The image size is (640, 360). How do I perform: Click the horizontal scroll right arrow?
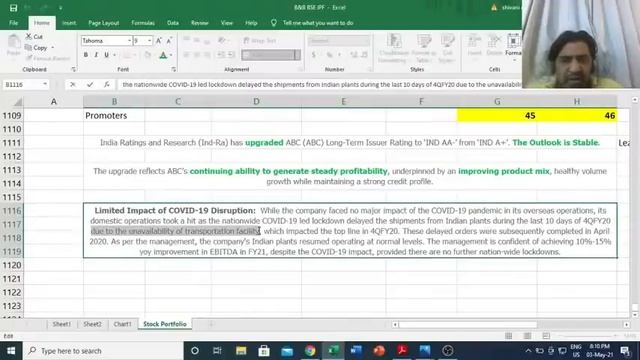627,324
